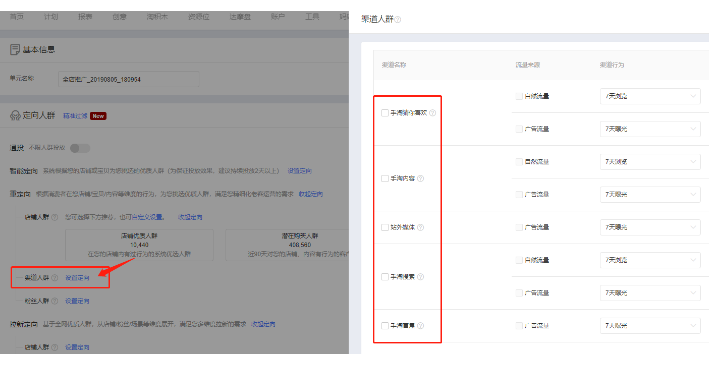Image resolution: width=709 pixels, height=371 pixels.
Task: Open behavior dropdown for 手淘内容 natural traffic
Action: pos(650,162)
